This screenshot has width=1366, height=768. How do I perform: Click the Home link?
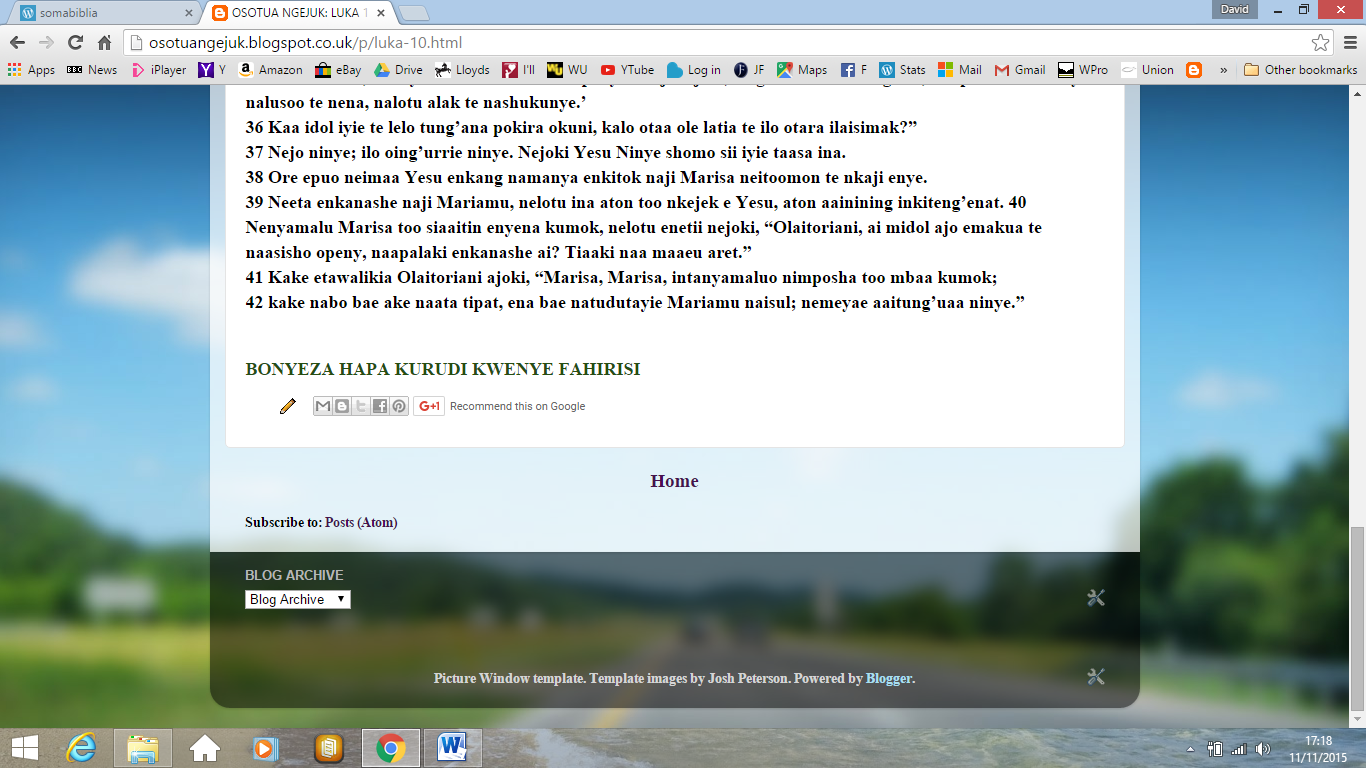[674, 481]
